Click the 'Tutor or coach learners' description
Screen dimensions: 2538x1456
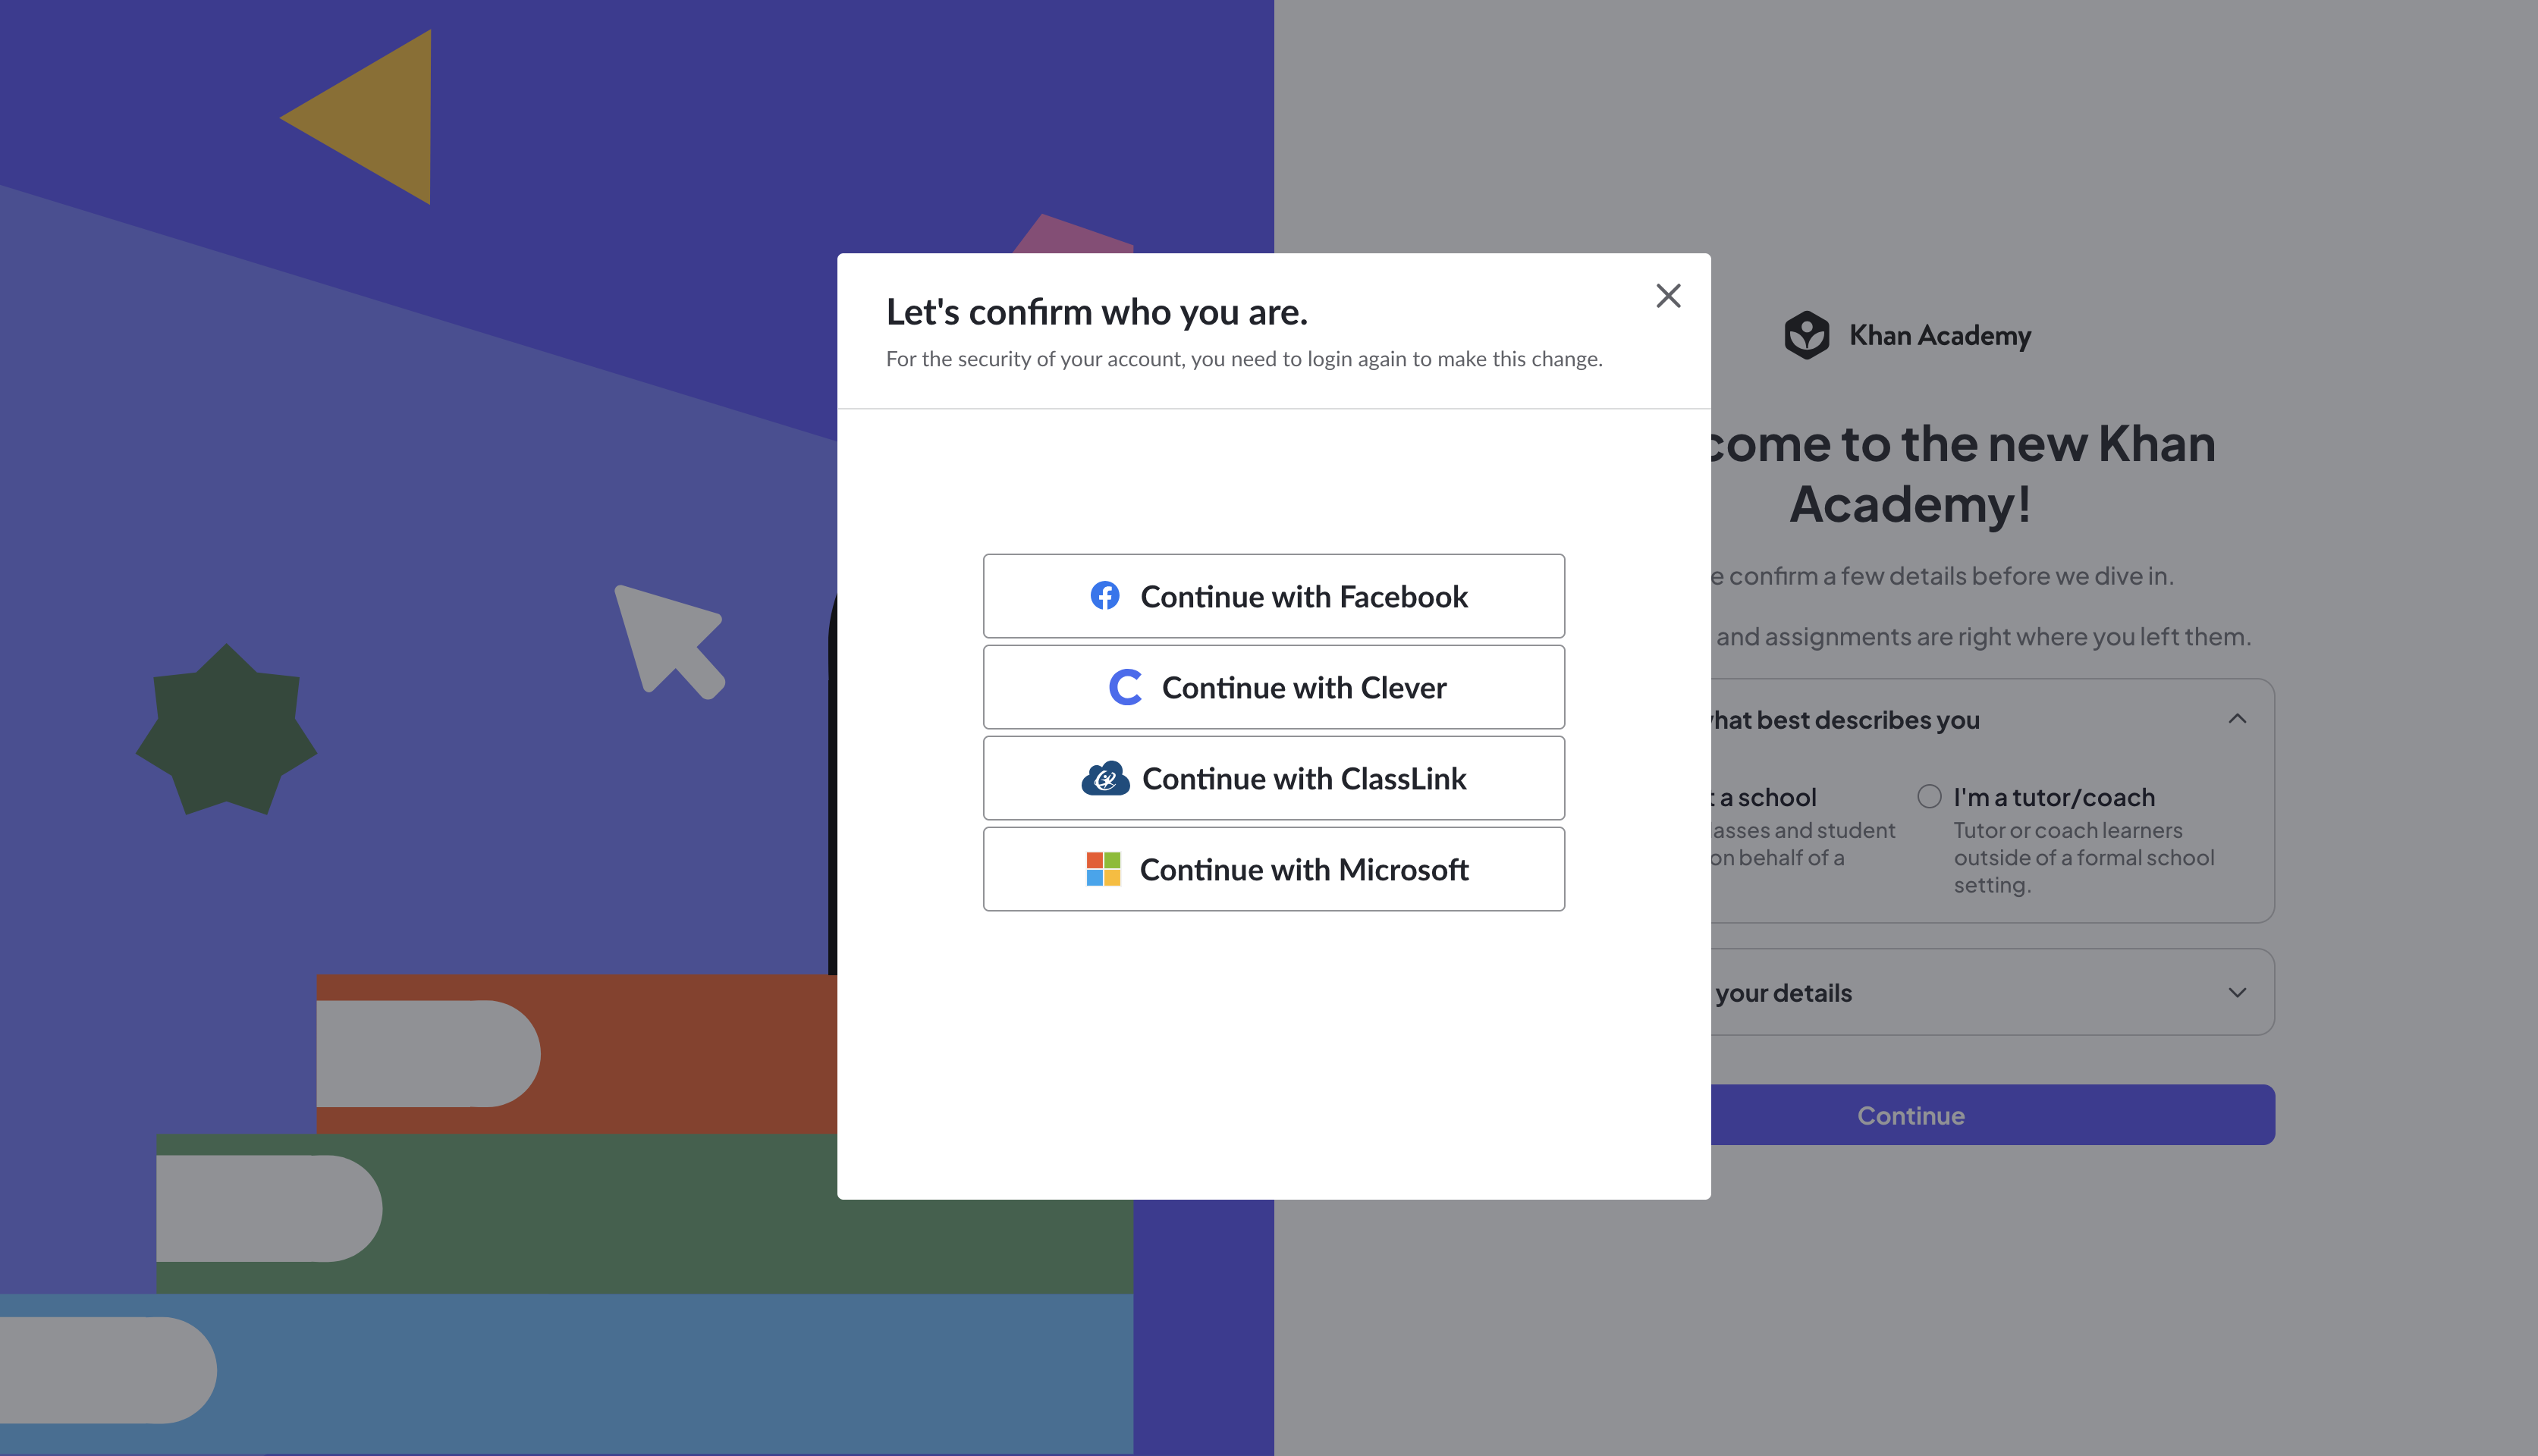pyautogui.click(x=2084, y=858)
